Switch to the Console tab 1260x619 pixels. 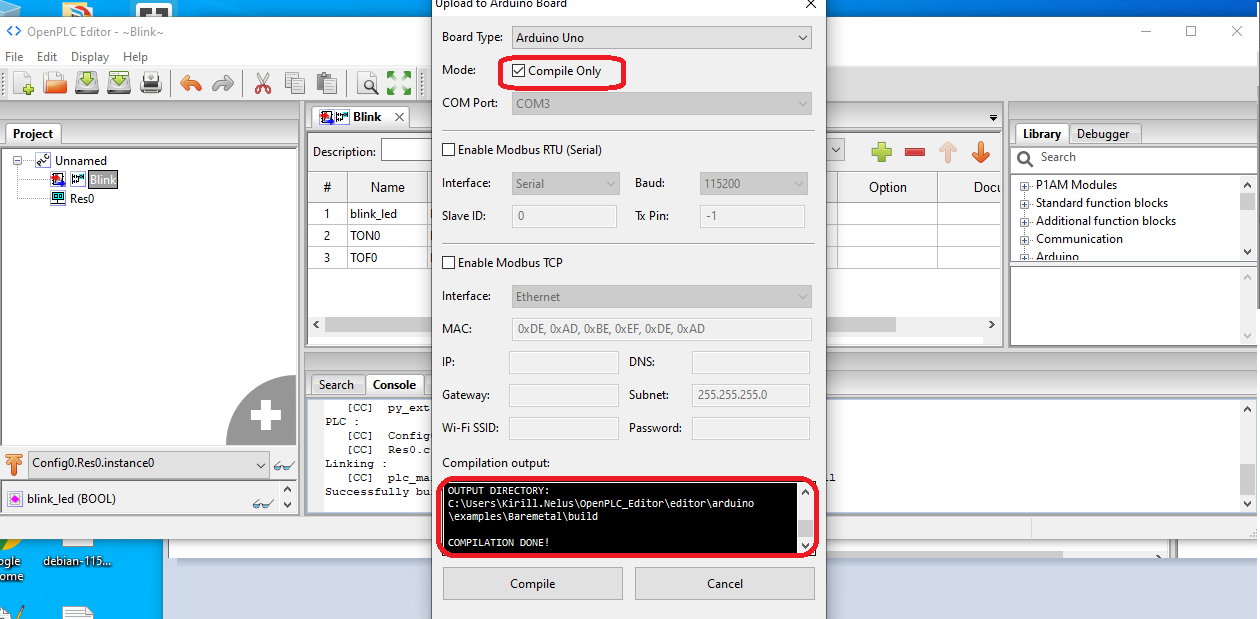(x=394, y=385)
